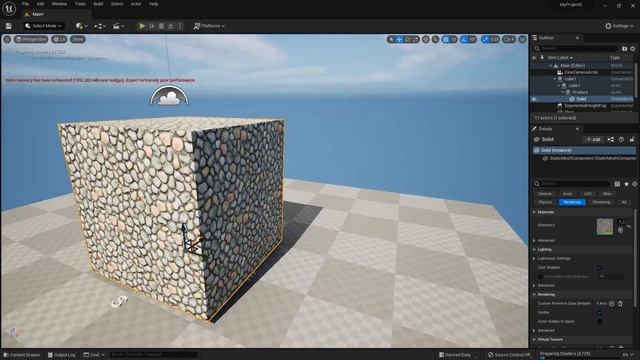Open the Window menu

point(59,4)
